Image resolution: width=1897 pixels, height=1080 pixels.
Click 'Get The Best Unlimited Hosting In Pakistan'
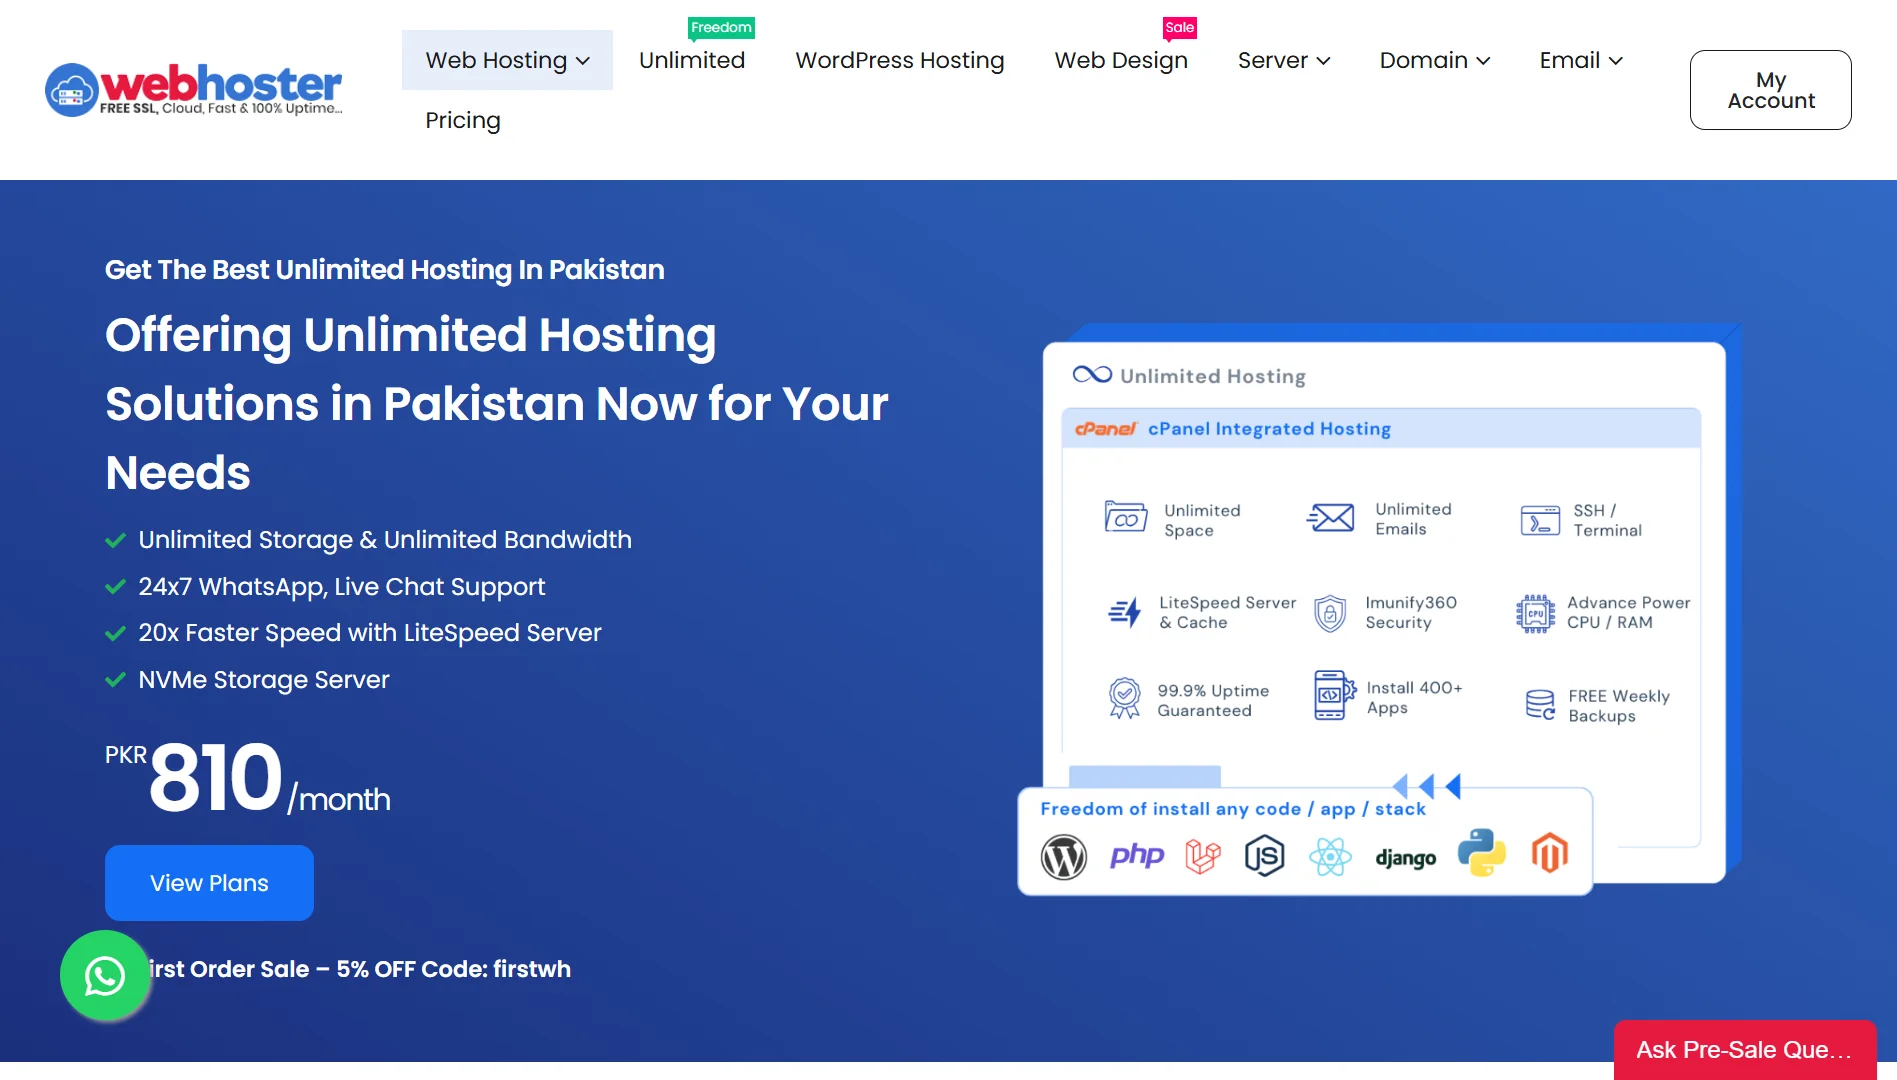(385, 270)
